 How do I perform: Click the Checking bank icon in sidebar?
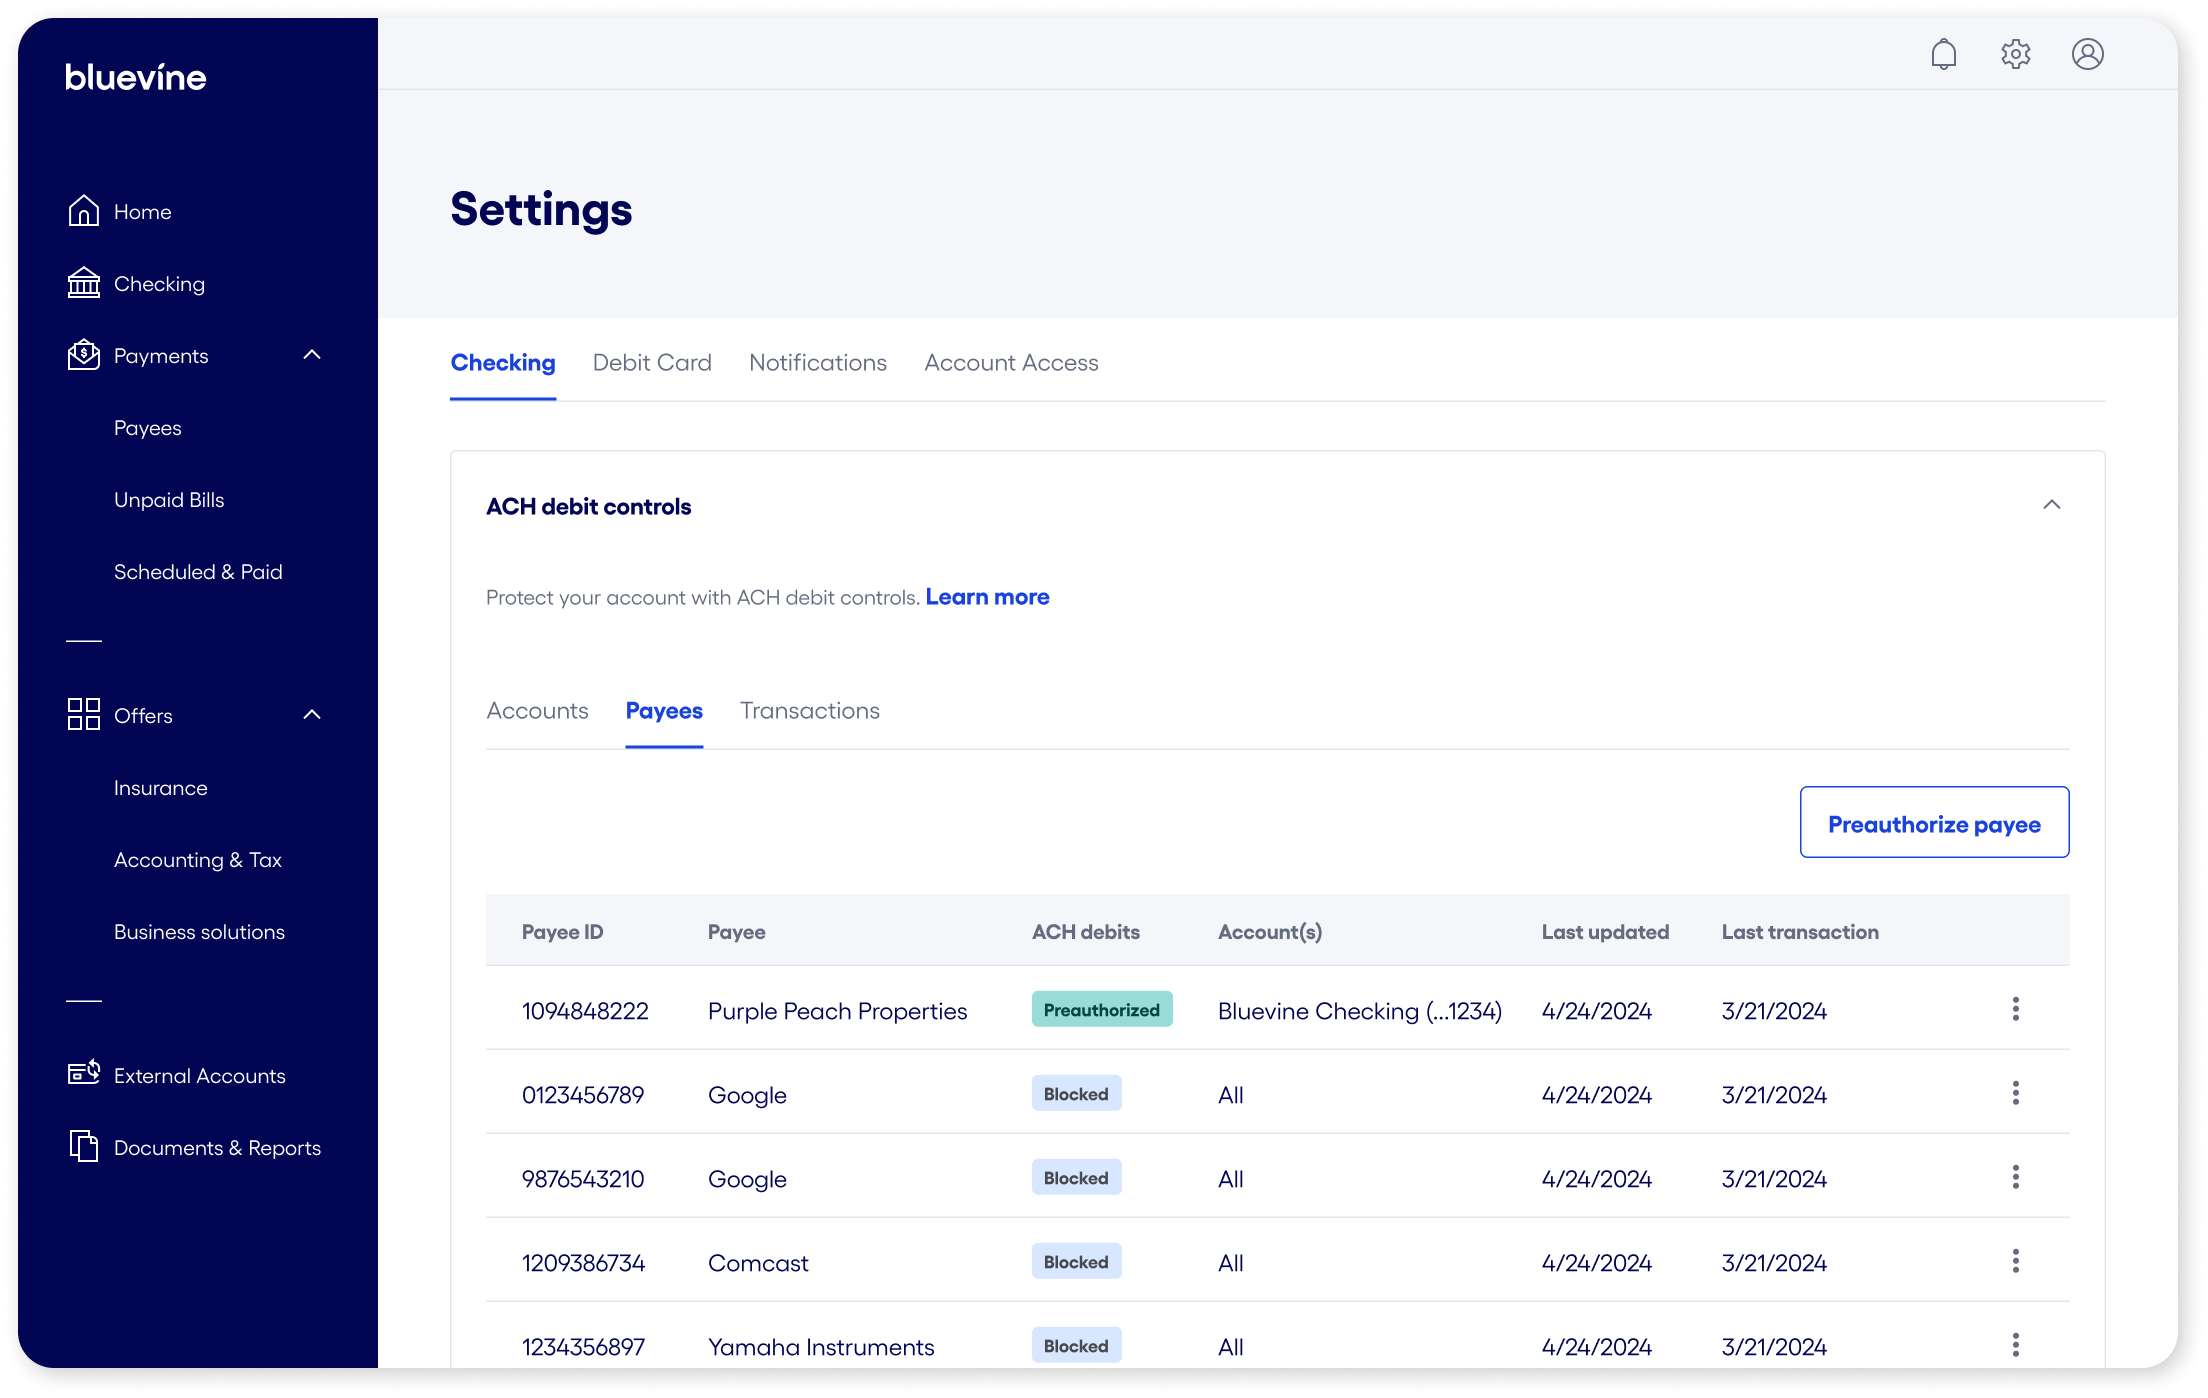coord(84,283)
